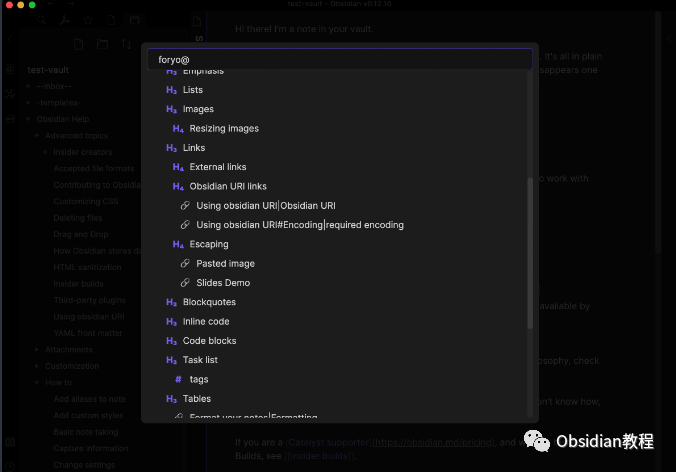Open Change settings note in file tree
This screenshot has height=472, width=676.
tap(84, 465)
